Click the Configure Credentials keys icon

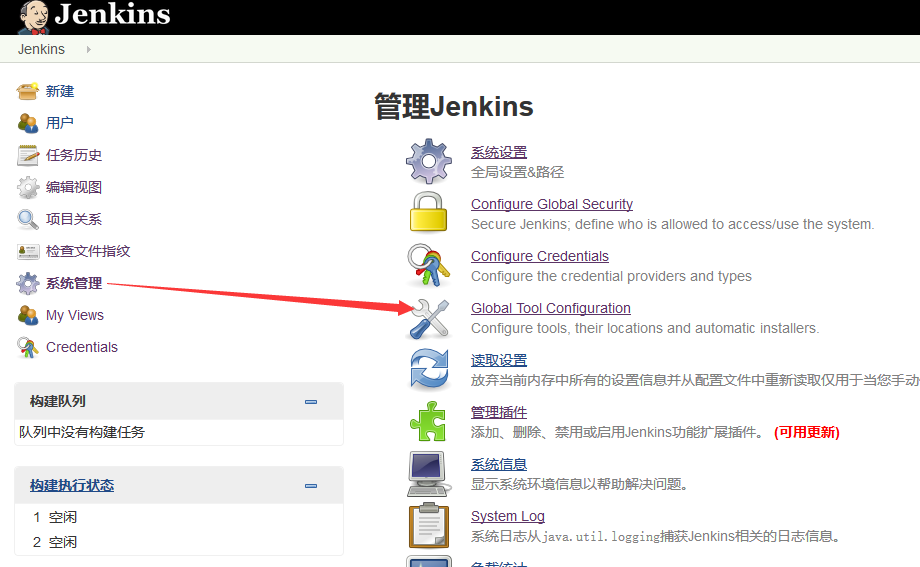pyautogui.click(x=428, y=265)
